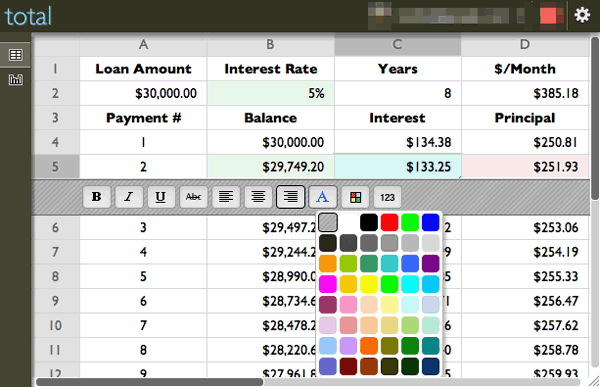Choose the red color swatch

390,222
